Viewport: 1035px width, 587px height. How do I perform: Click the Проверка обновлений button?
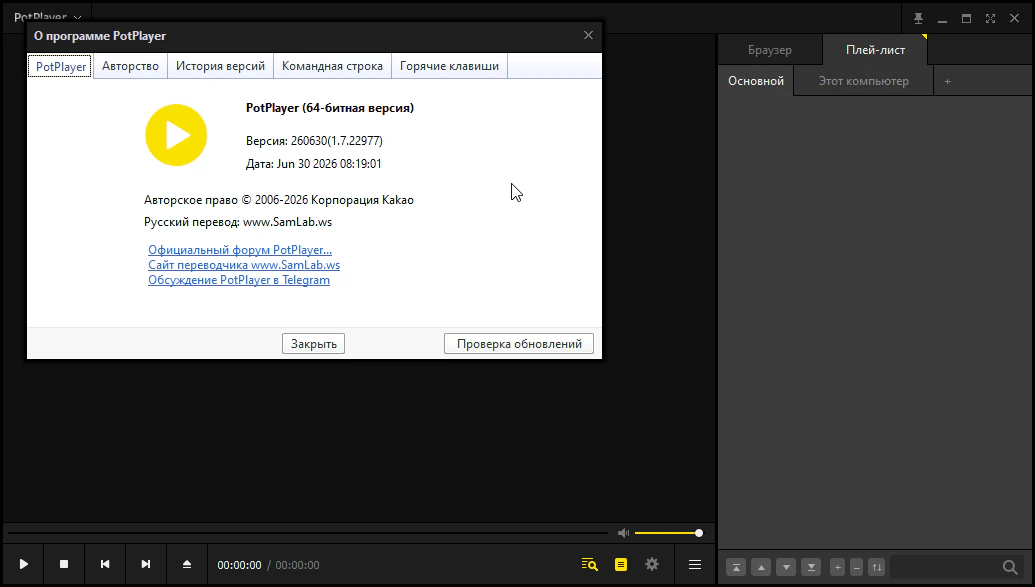pyautogui.click(x=519, y=343)
